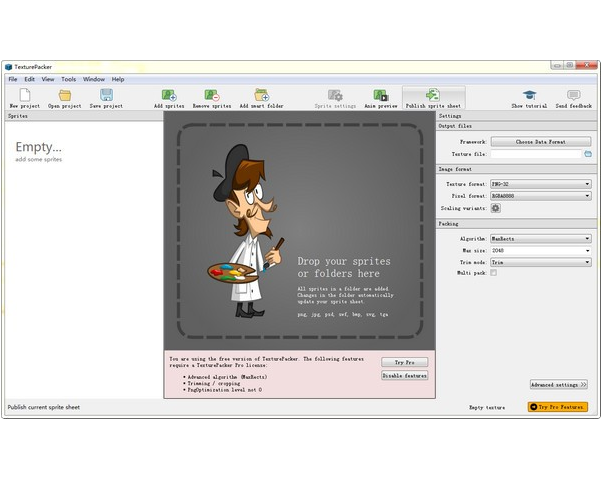Screen dimensions: 604x480
Task: Open the File menu
Action: pos(13,79)
